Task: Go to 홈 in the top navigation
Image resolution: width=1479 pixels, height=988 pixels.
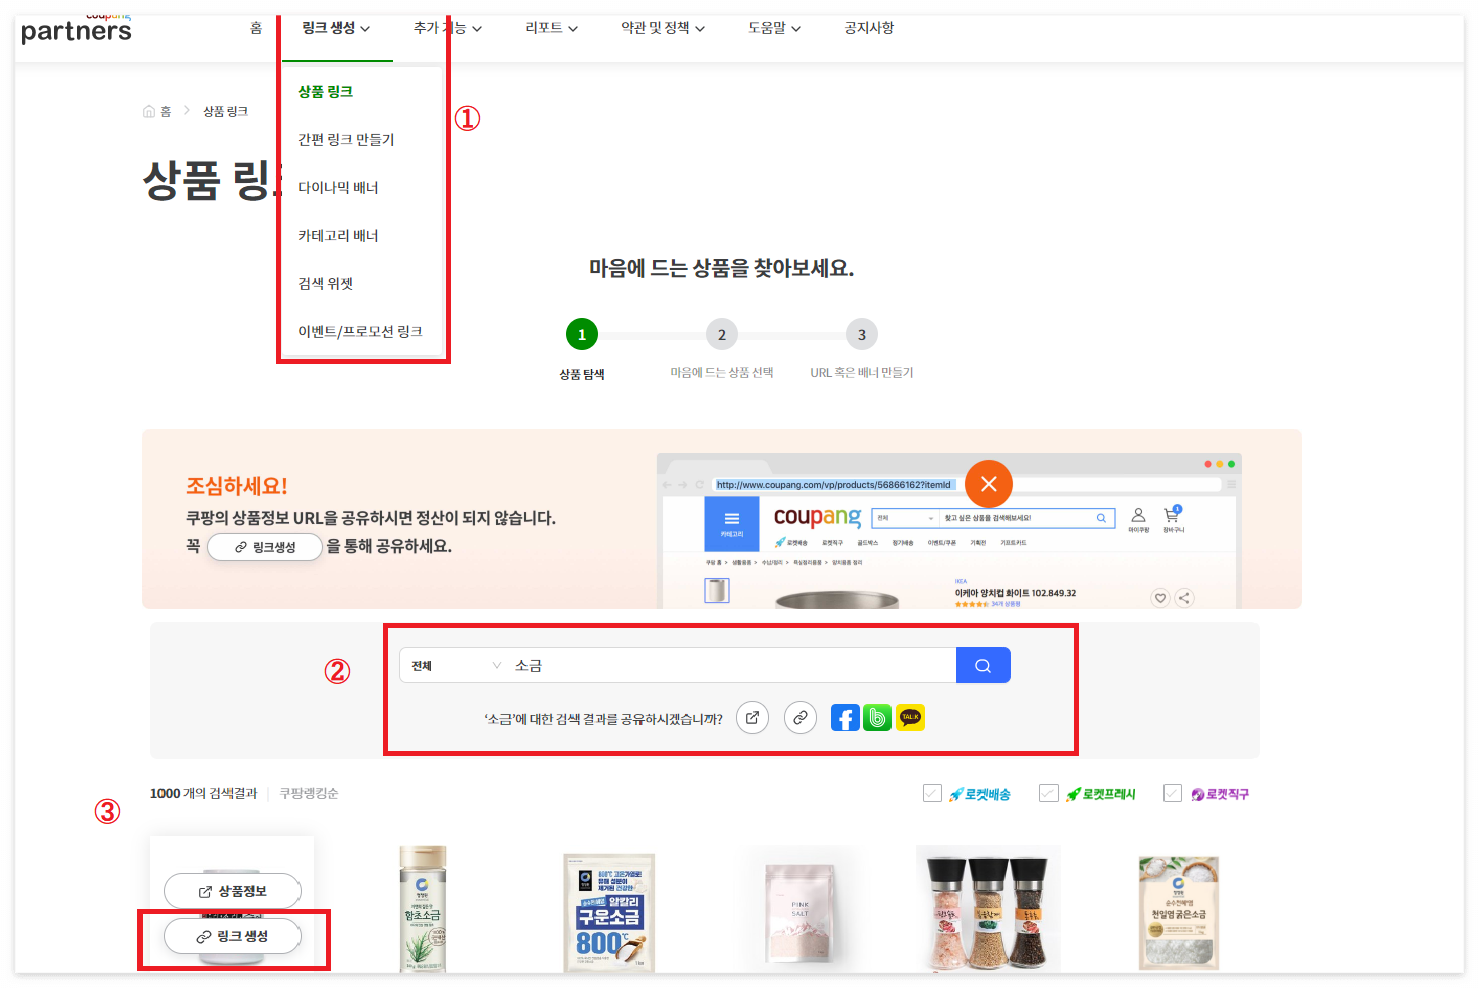Action: (x=256, y=28)
